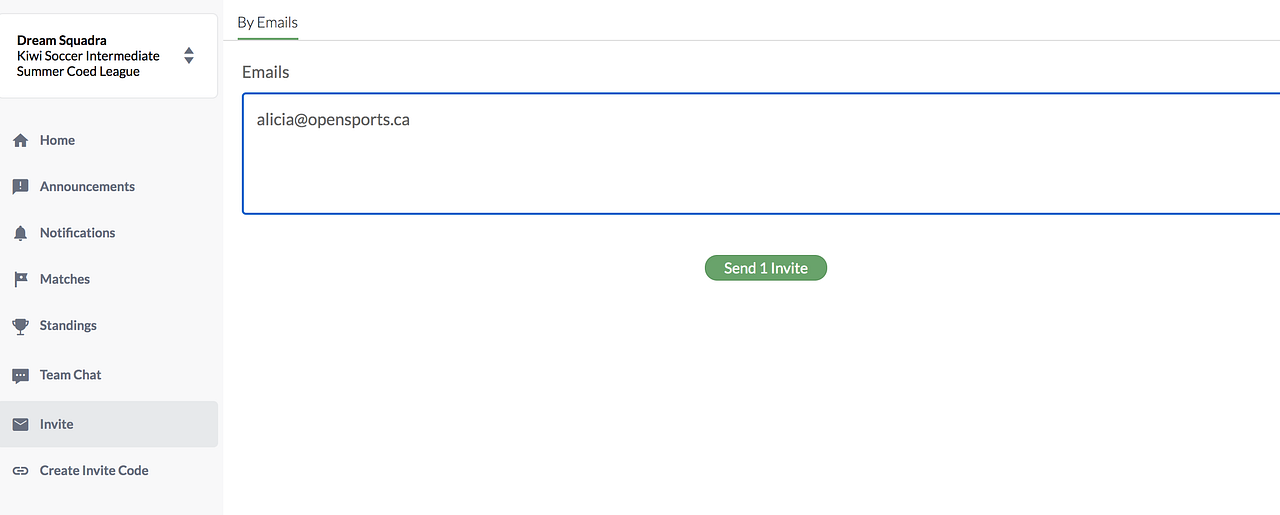
Task: Click the Matches flag icon
Action: 20,280
